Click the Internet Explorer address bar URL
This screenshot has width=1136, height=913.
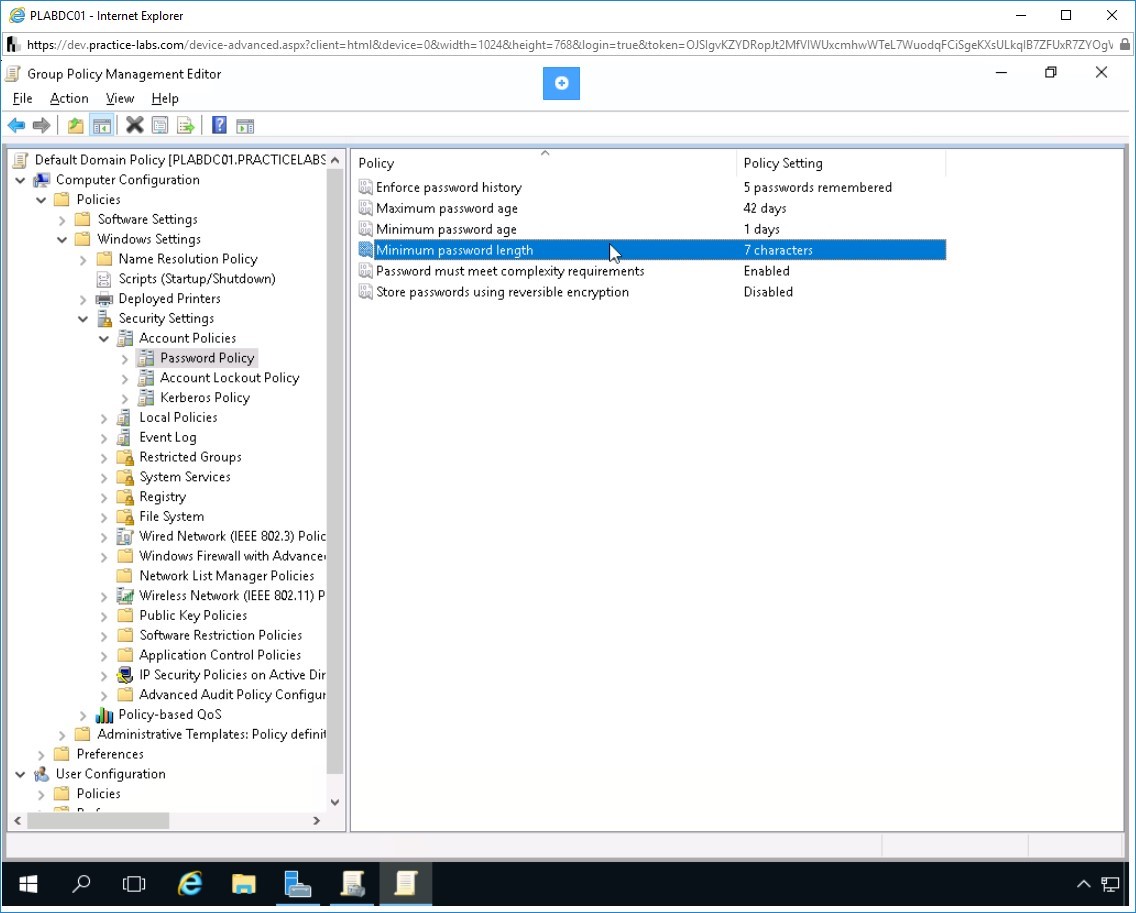tap(569, 45)
